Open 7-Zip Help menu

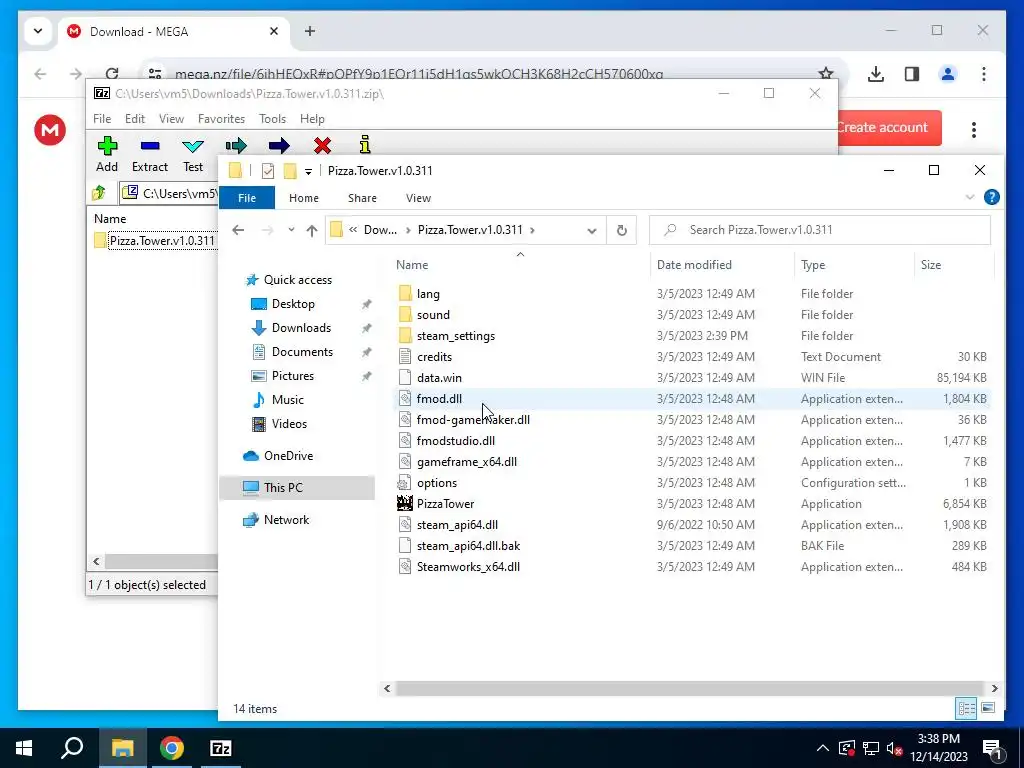pos(312,119)
